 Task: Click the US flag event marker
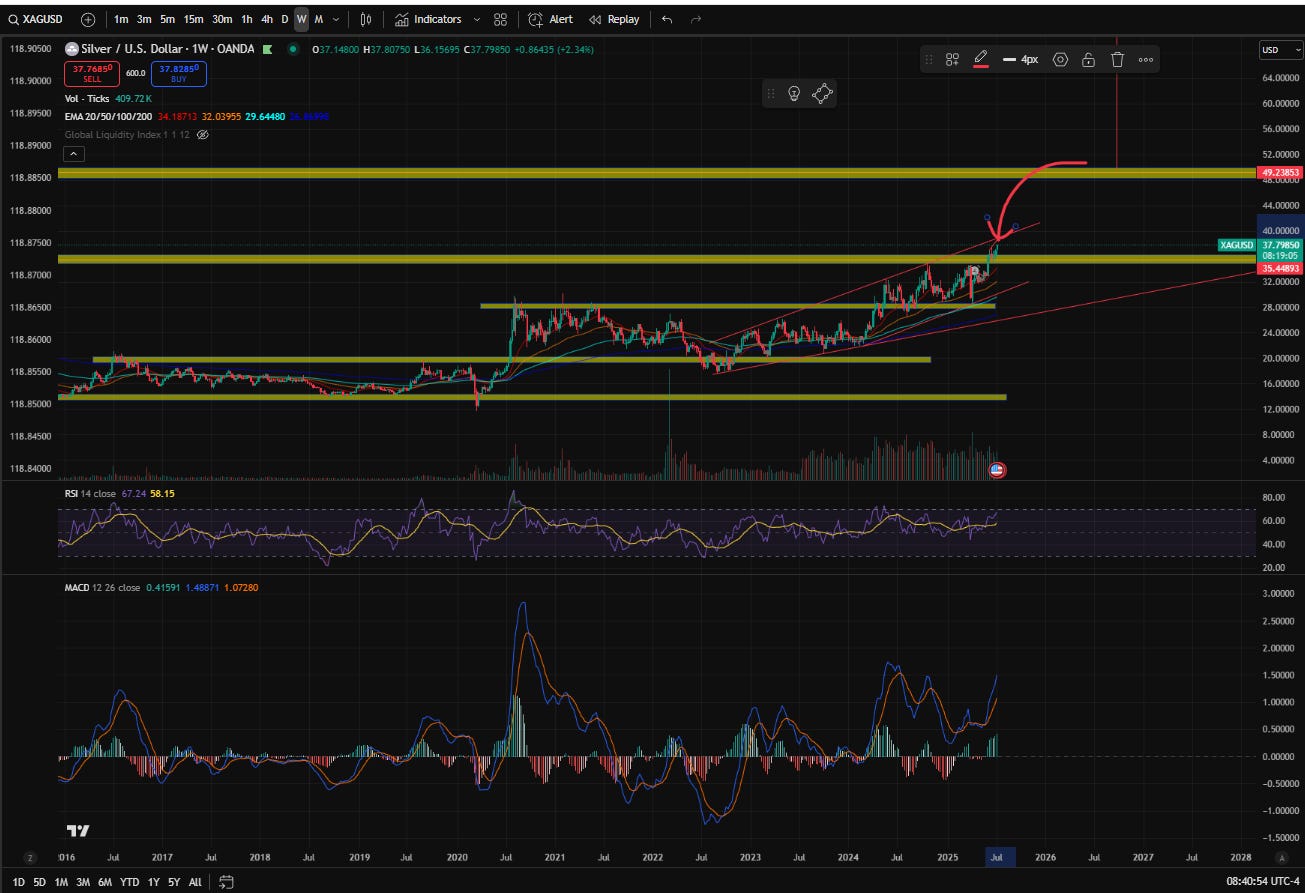click(x=996, y=469)
